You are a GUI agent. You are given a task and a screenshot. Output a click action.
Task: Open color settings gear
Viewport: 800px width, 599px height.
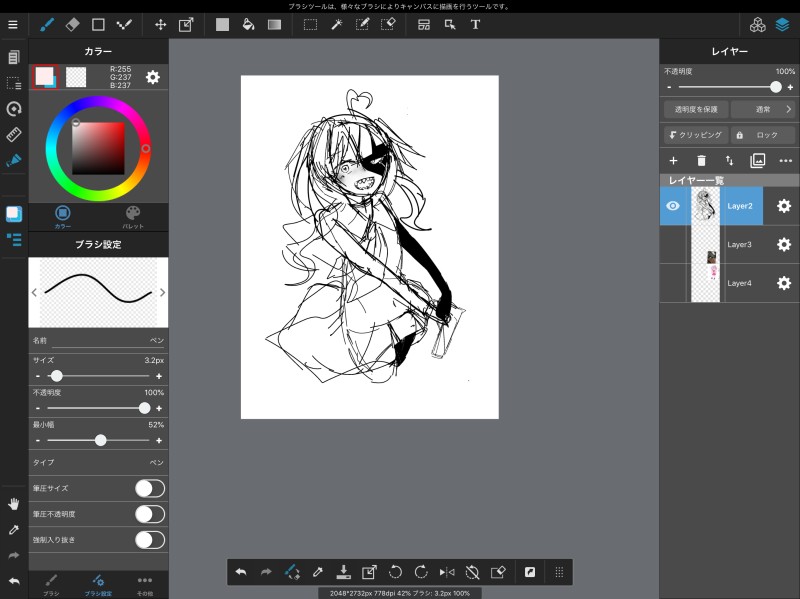(x=153, y=77)
